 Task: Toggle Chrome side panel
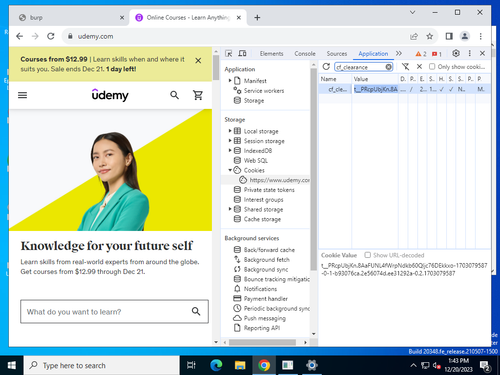coord(449,36)
